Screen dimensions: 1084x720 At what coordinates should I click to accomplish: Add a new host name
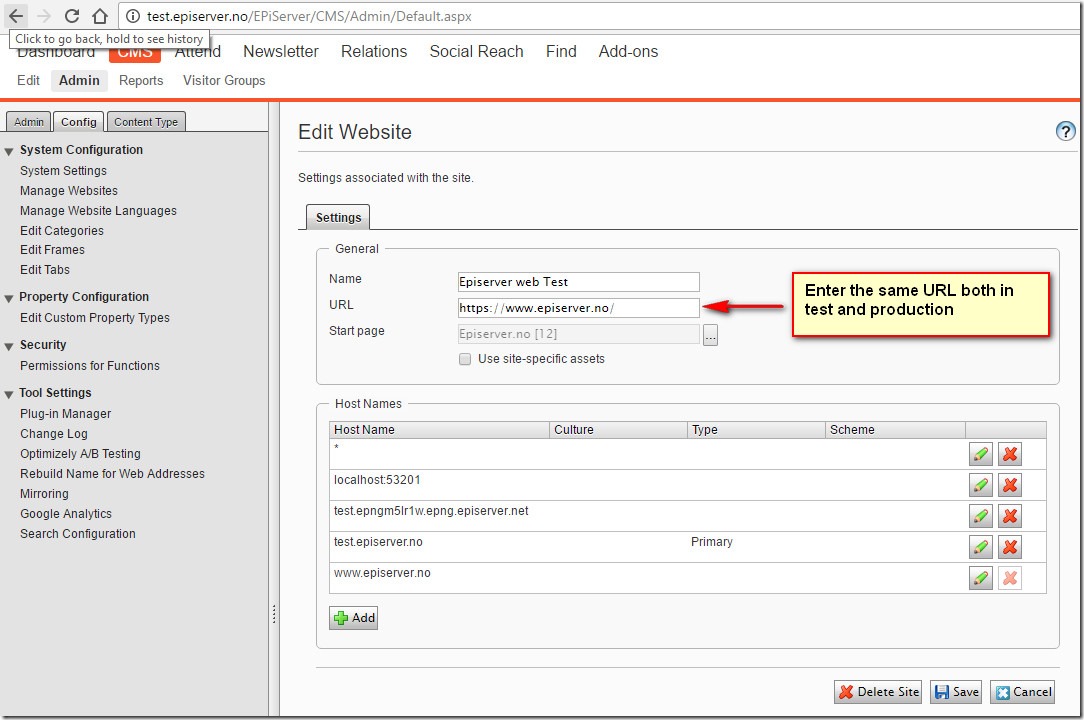click(x=353, y=618)
